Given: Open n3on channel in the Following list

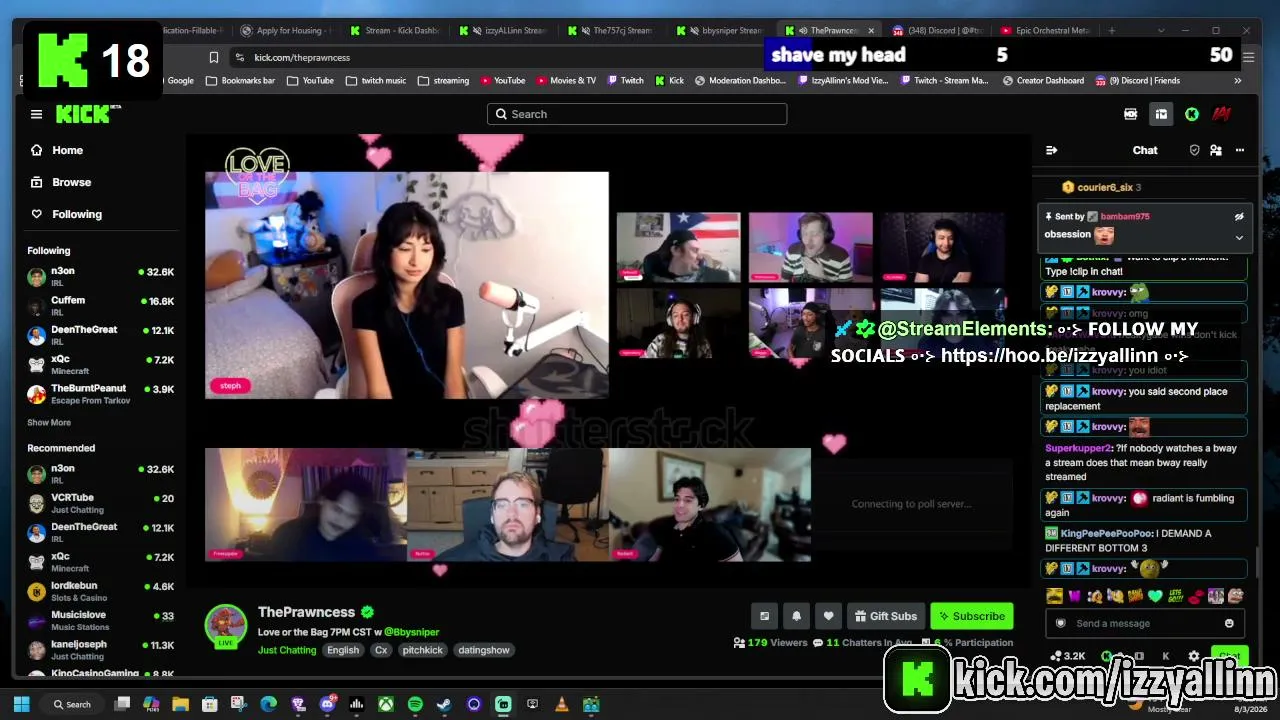Looking at the screenshot, I should tap(100, 276).
